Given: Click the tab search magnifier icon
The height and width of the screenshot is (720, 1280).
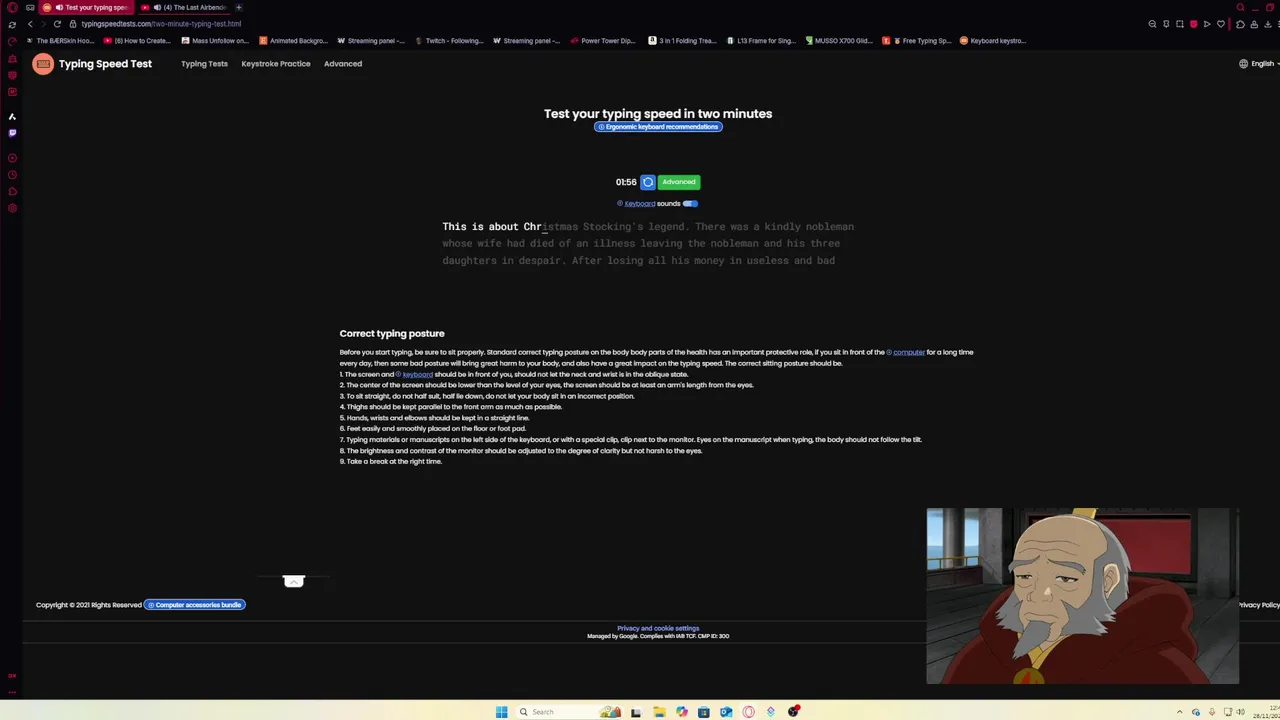Looking at the screenshot, I should point(1240,7).
